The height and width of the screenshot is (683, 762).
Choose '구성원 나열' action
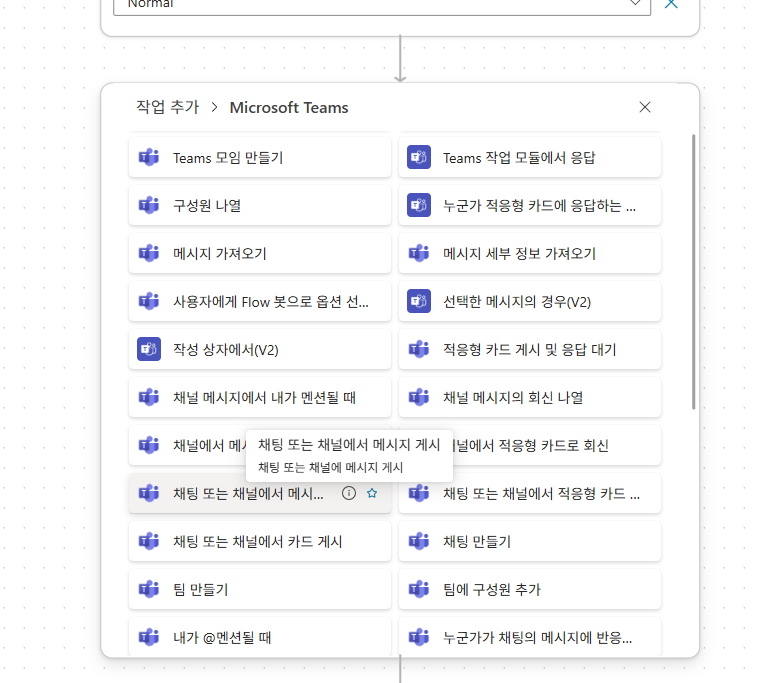coord(260,205)
